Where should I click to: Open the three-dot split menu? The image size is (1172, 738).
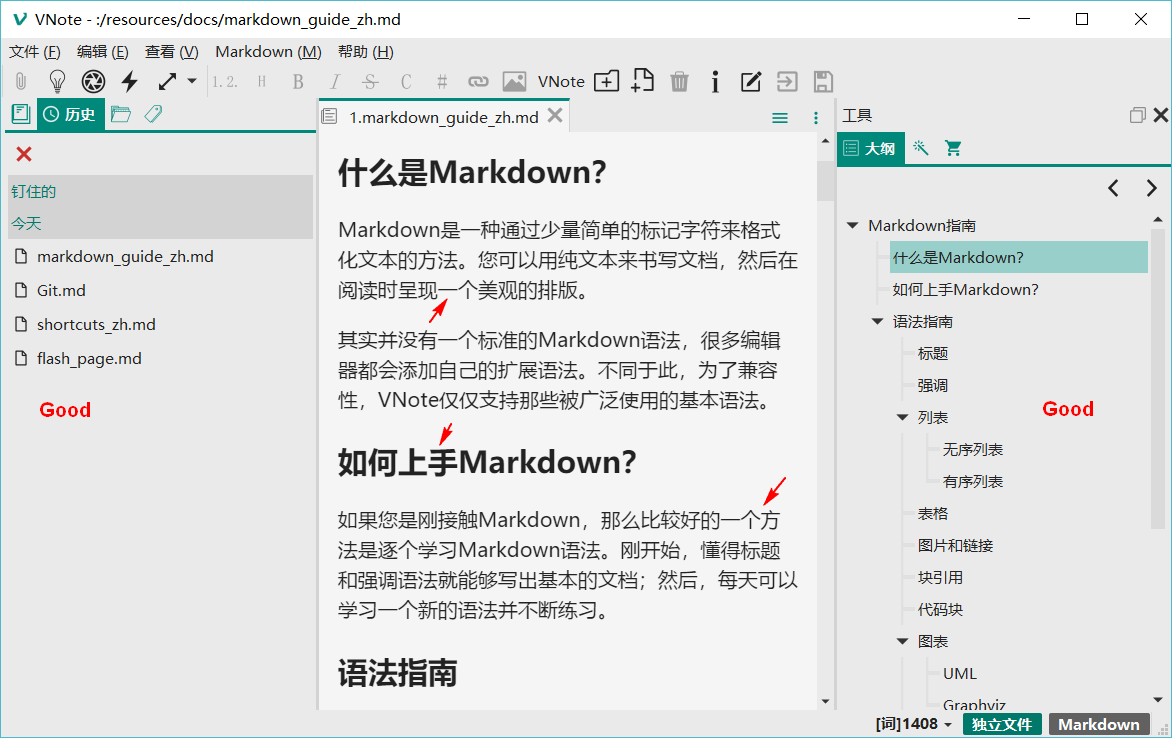pos(815,118)
